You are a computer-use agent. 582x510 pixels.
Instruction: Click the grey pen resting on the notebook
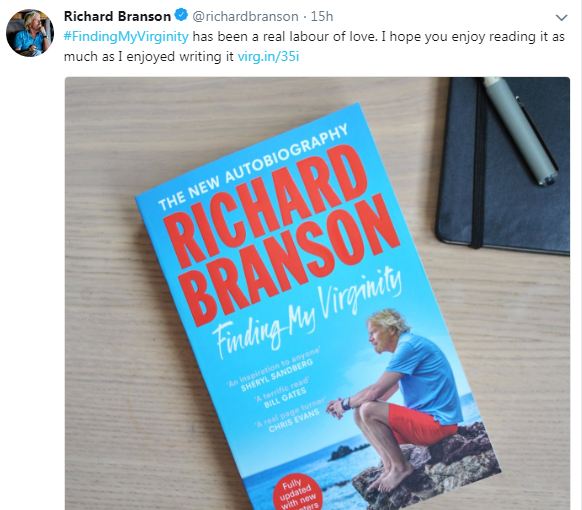point(520,131)
